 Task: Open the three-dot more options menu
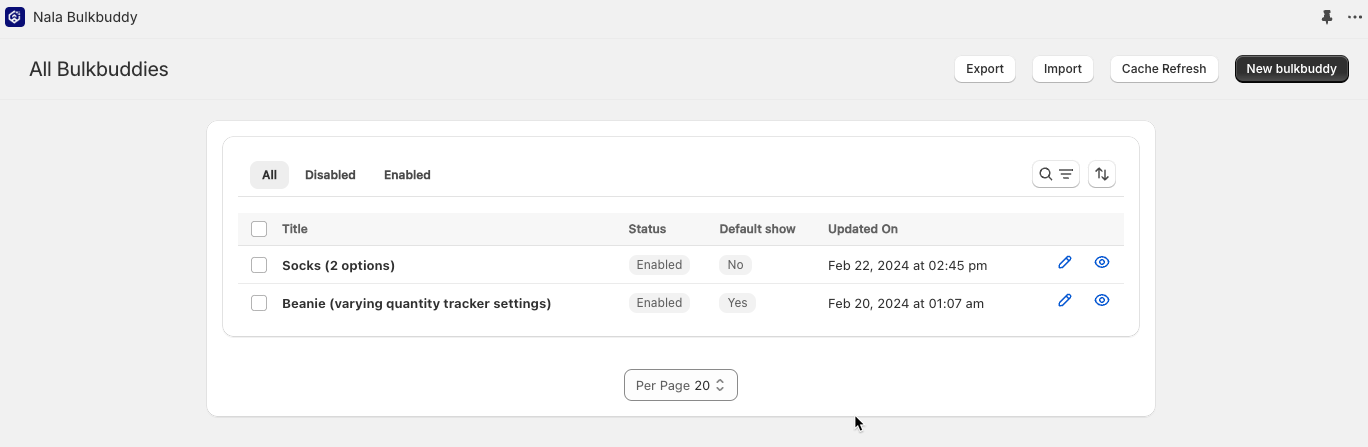(1354, 17)
